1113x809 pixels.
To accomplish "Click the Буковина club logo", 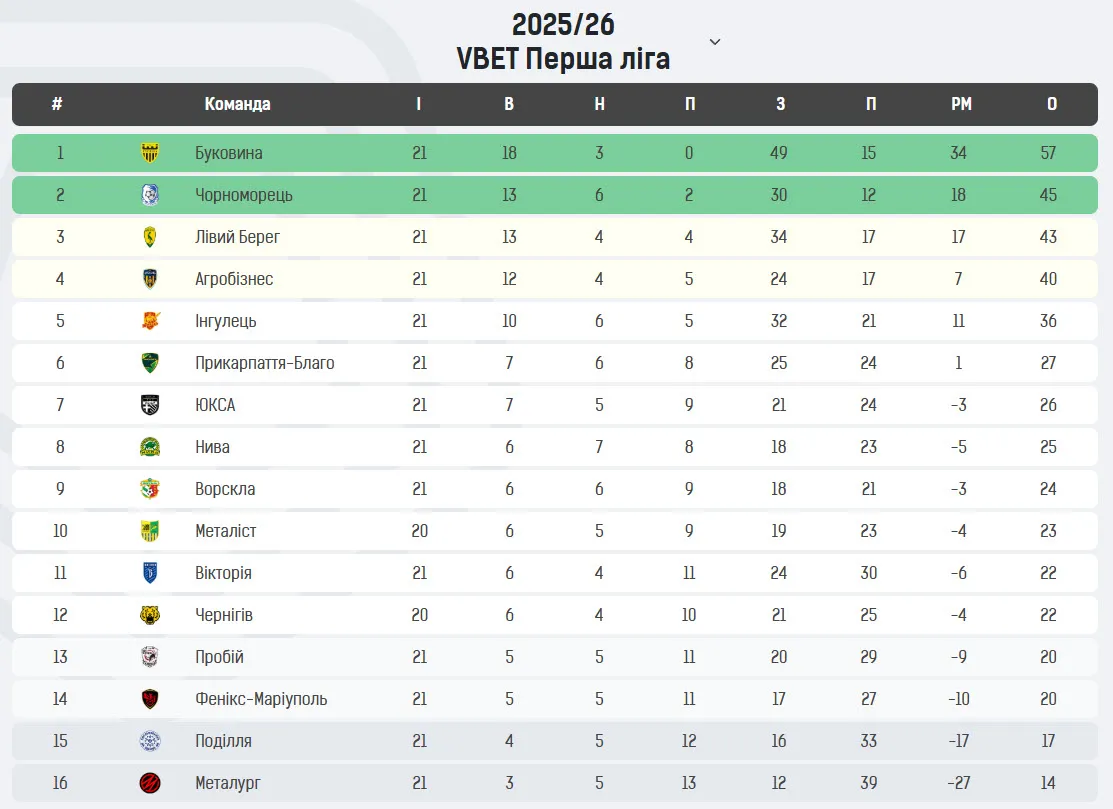I will [x=150, y=153].
